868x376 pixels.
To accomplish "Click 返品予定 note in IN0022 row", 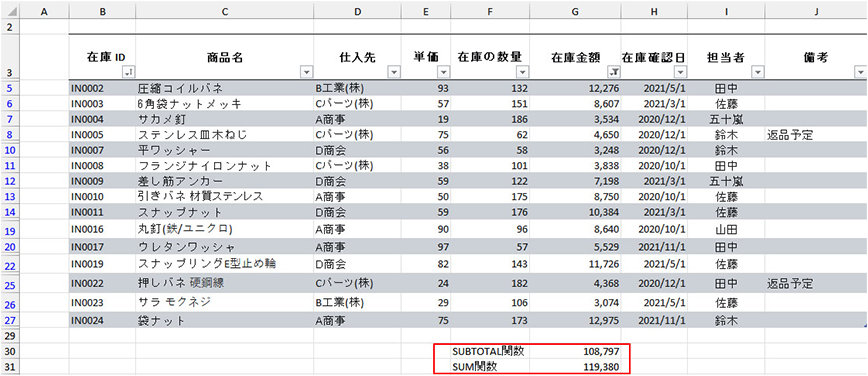I will click(816, 284).
